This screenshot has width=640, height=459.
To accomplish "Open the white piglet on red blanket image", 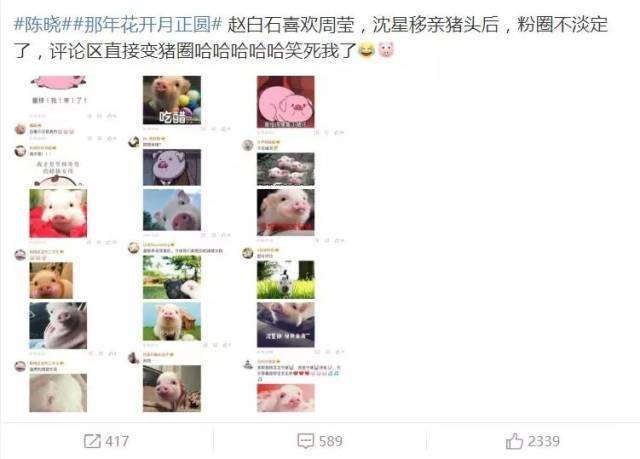I will (x=58, y=213).
